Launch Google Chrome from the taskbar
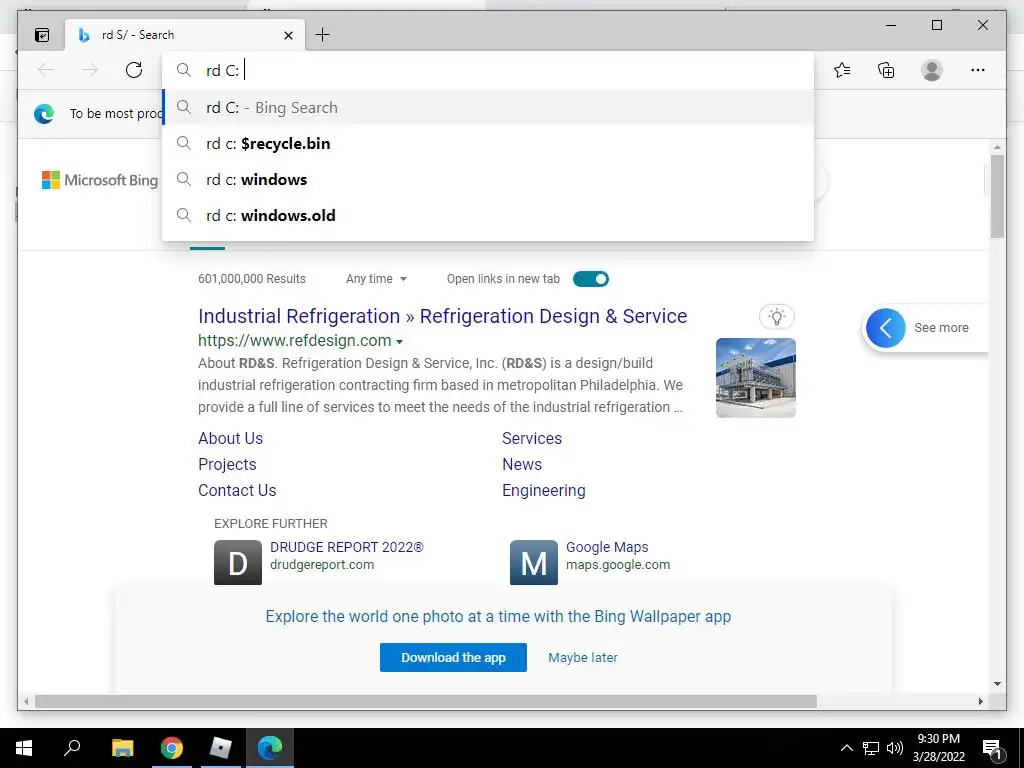Screen dimensions: 1024x768 [x=172, y=748]
